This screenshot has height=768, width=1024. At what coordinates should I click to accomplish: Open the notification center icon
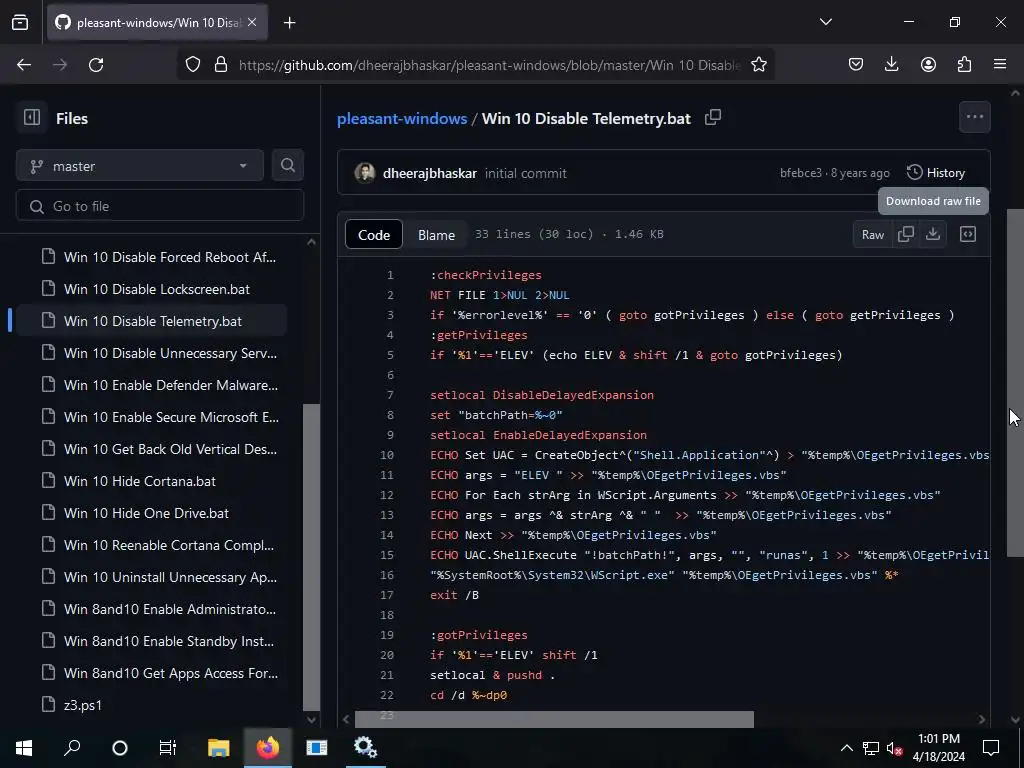click(991, 748)
